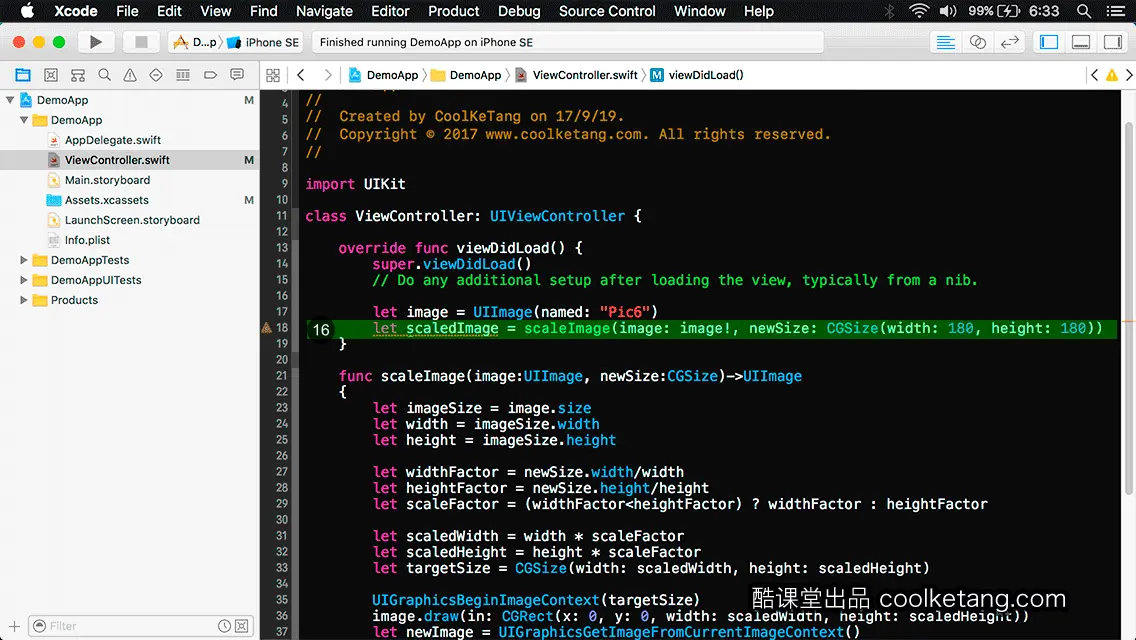The width and height of the screenshot is (1136, 640).
Task: Click the ViewController.swift breadcrumb
Action: 577,75
